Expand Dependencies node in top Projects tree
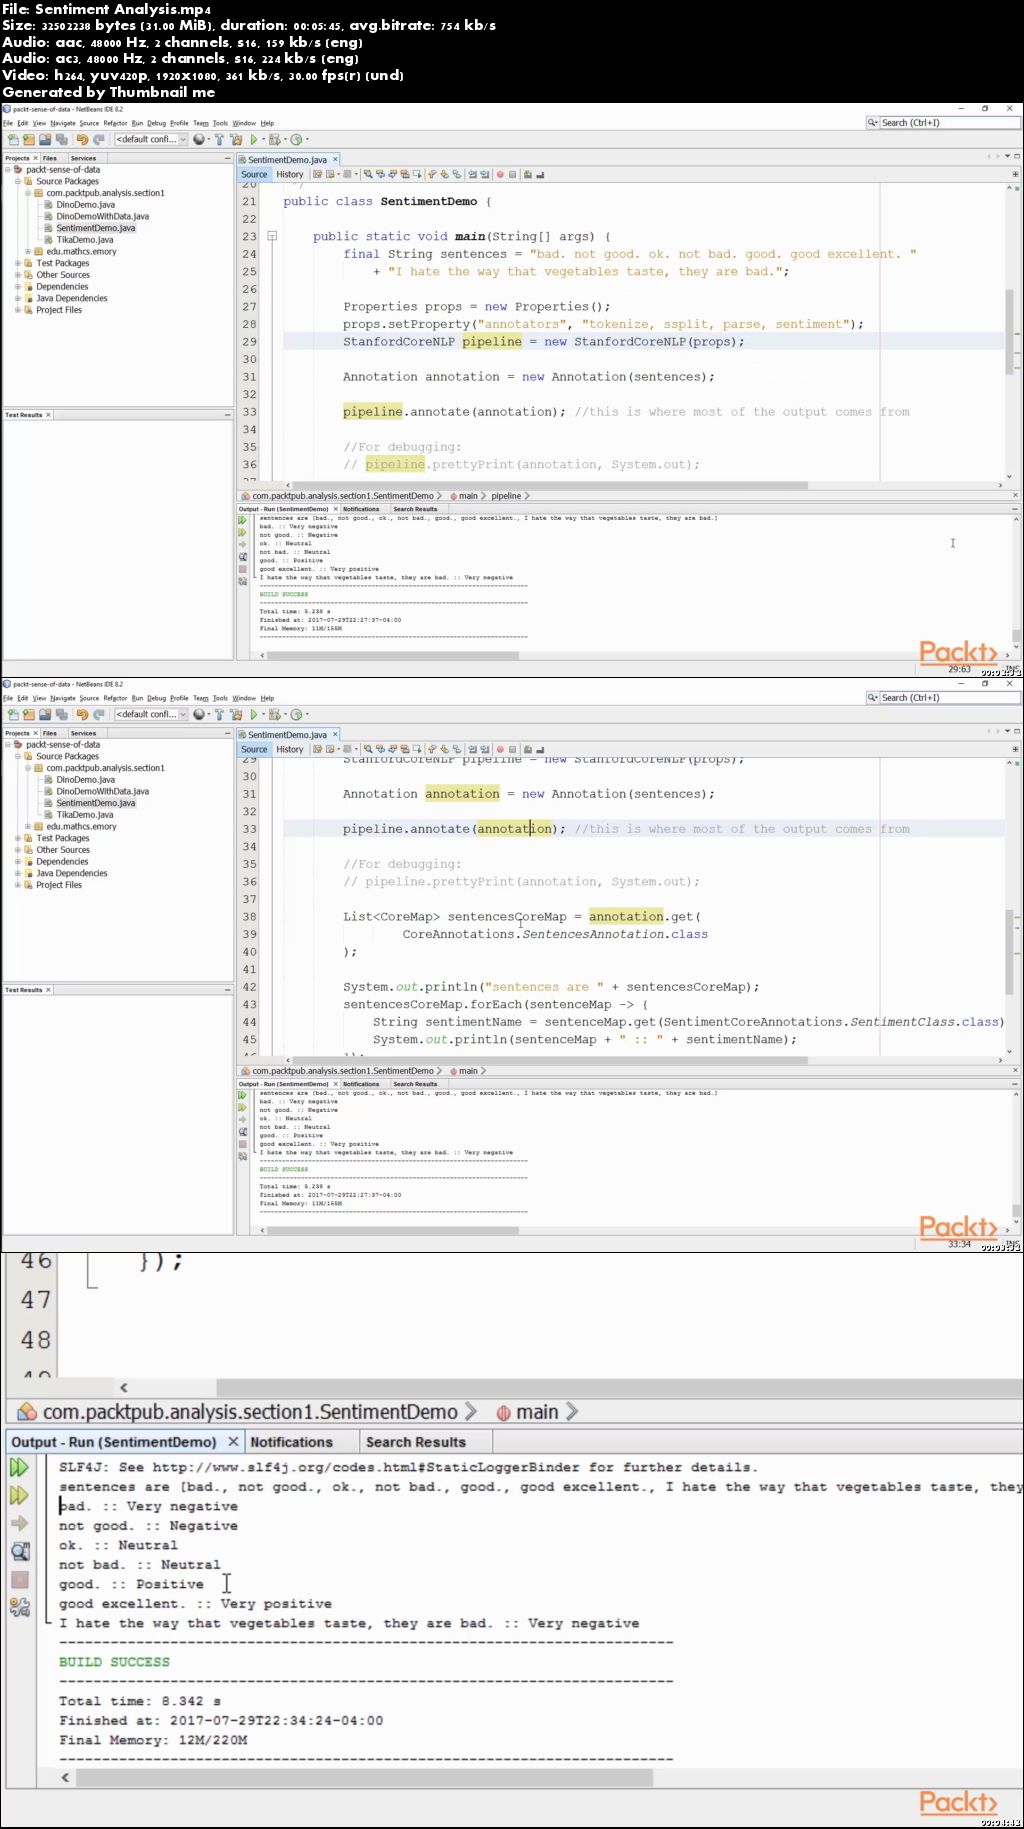 point(18,286)
